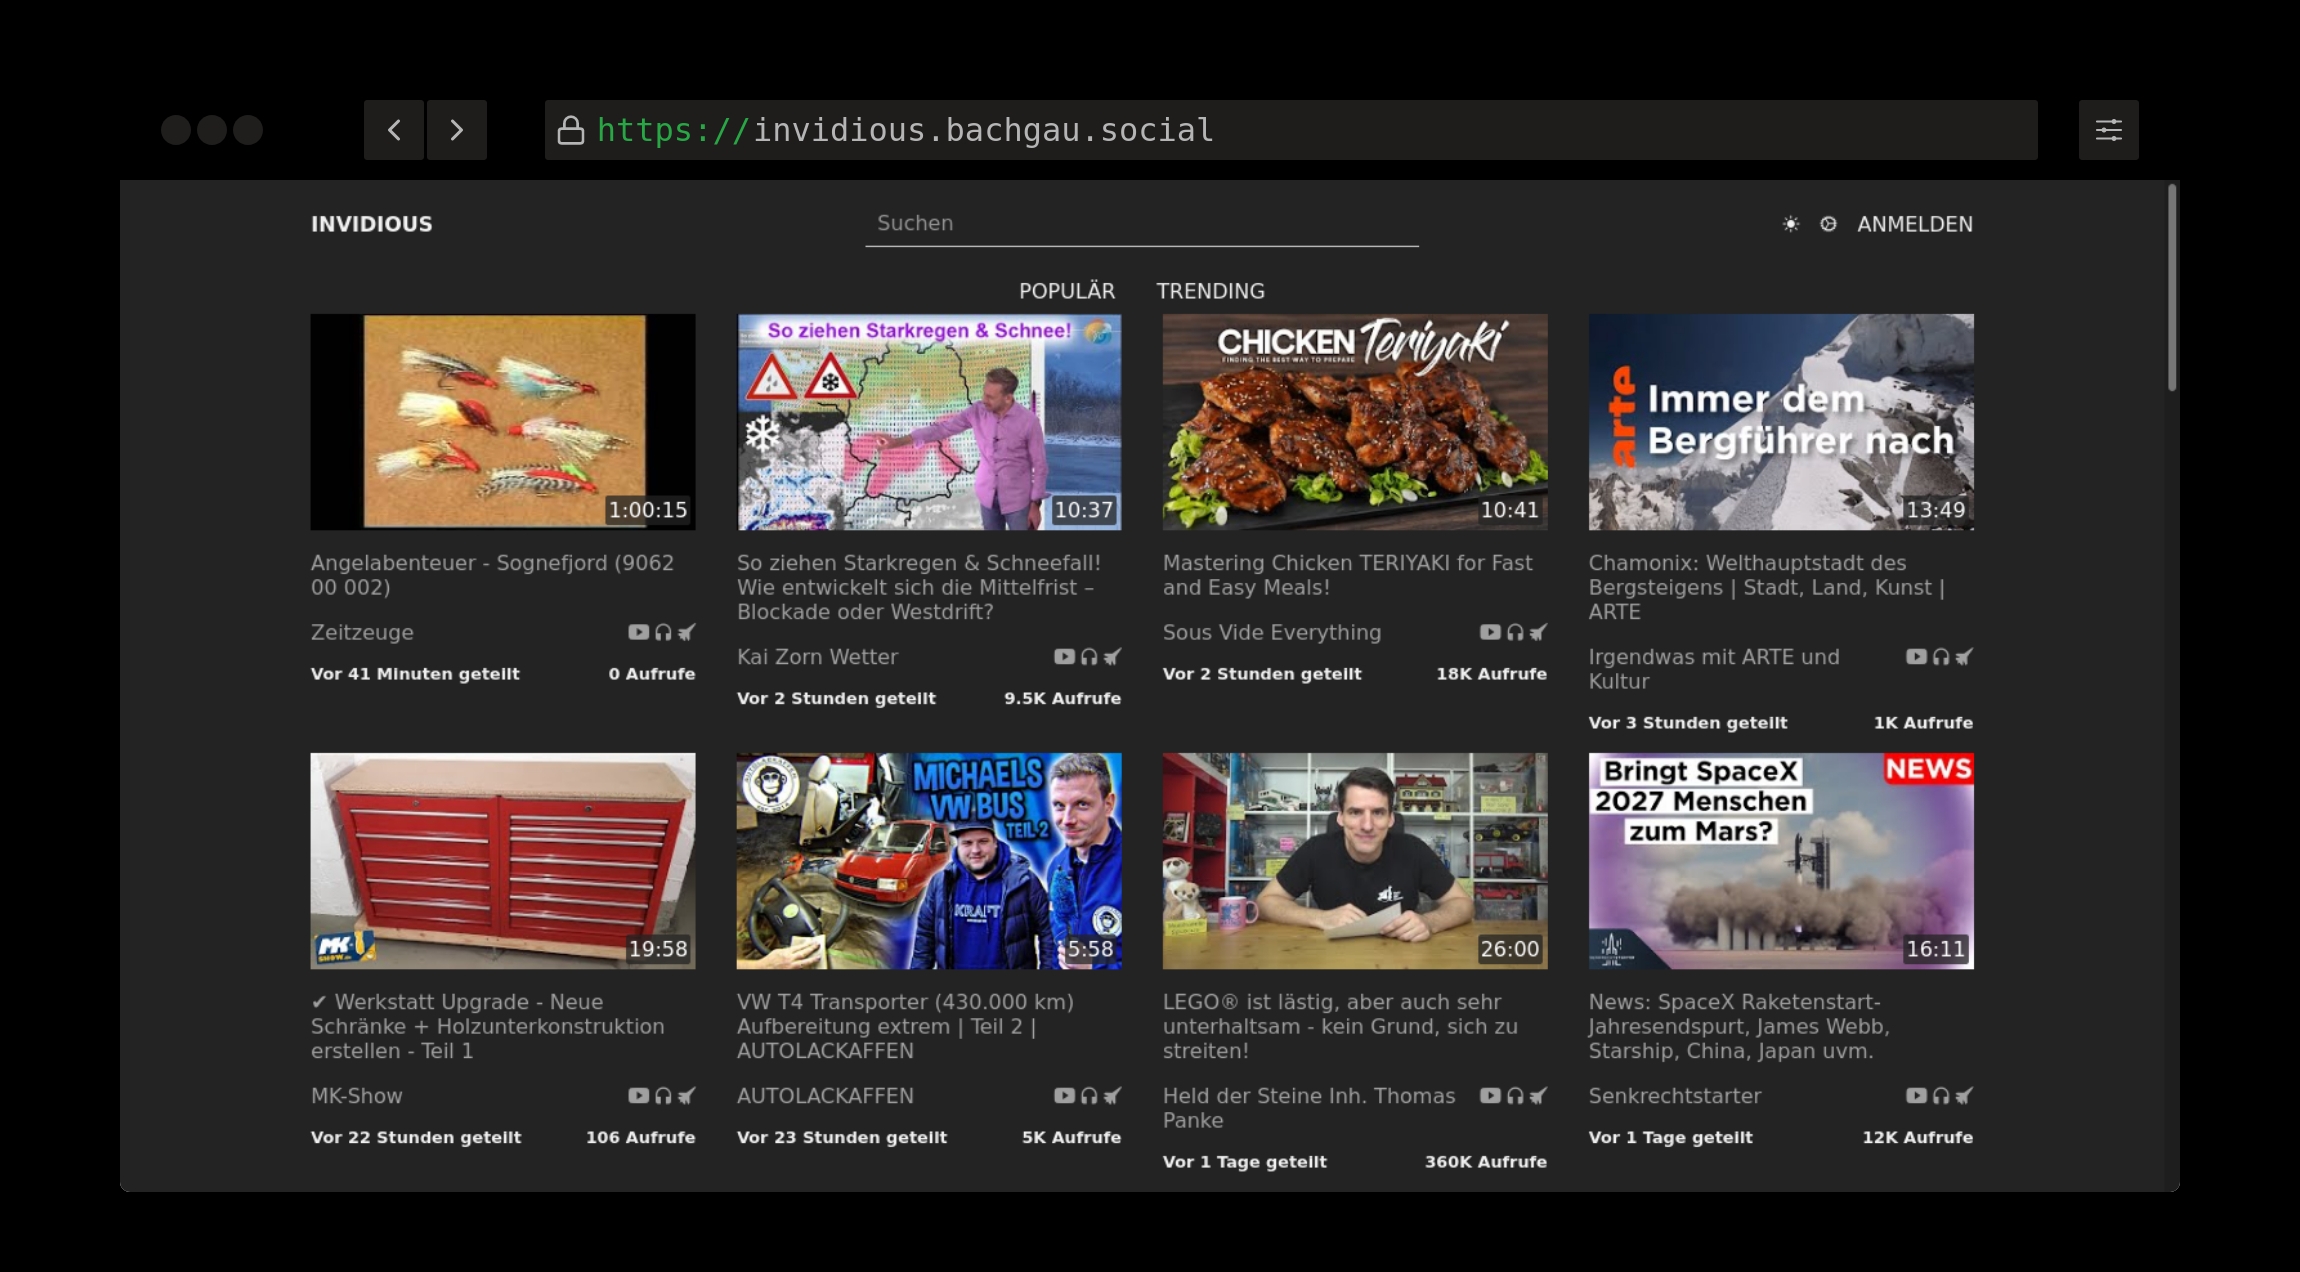
Task: Open the SpaceX Mars NEWS thumbnail
Action: pos(1781,861)
